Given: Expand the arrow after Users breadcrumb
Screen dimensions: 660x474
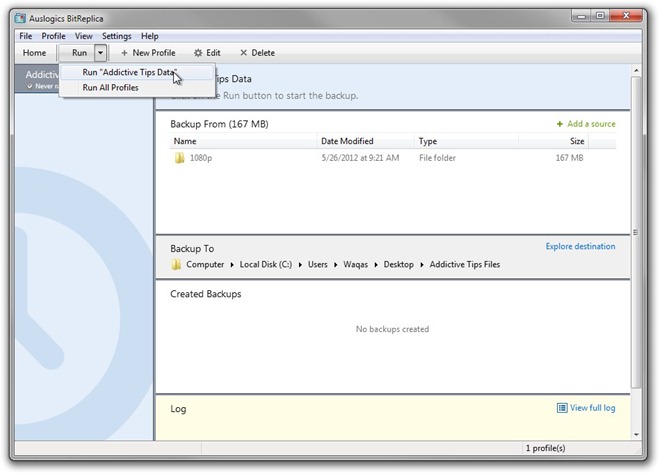Looking at the screenshot, I should (x=335, y=265).
